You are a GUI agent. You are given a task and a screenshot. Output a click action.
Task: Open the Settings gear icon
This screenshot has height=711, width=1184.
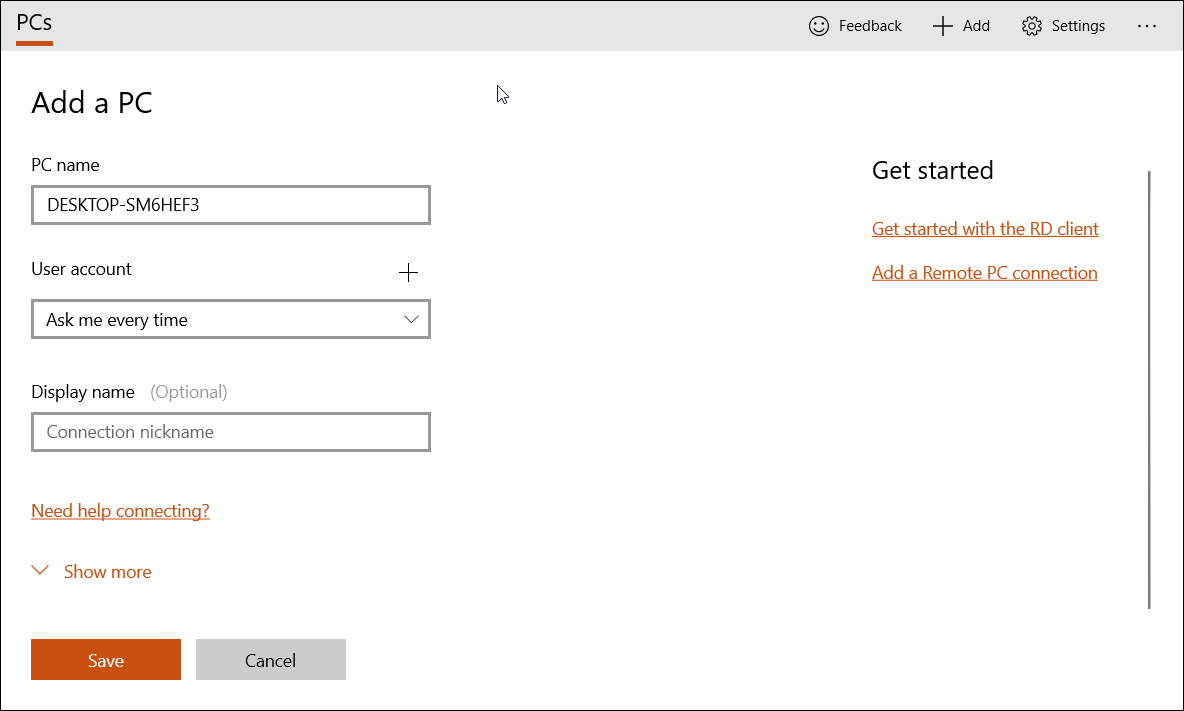[1031, 25]
